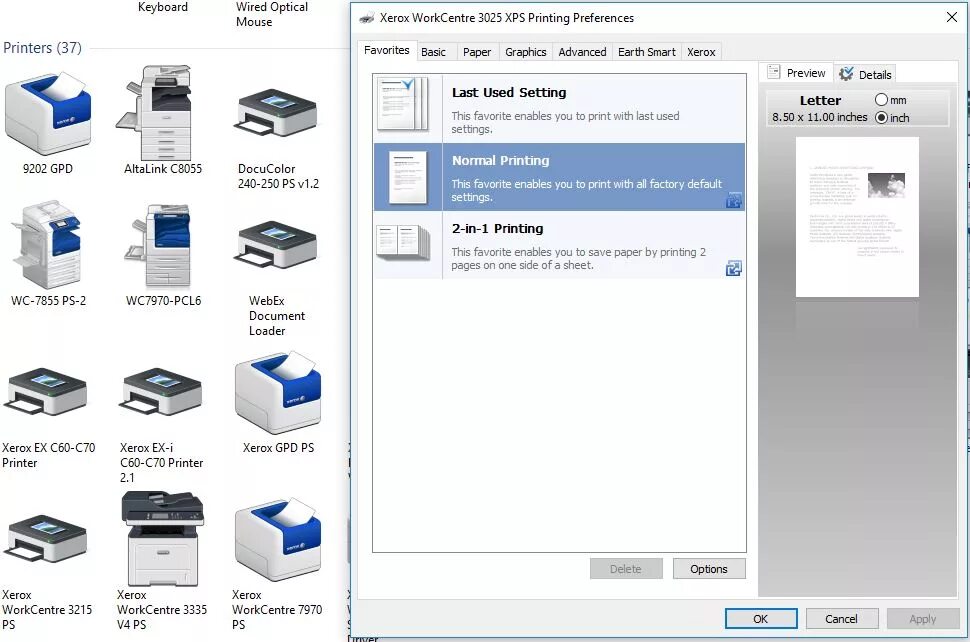Select the Xerox EX-i C60-C70 Printer 2.1 icon

[x=160, y=391]
